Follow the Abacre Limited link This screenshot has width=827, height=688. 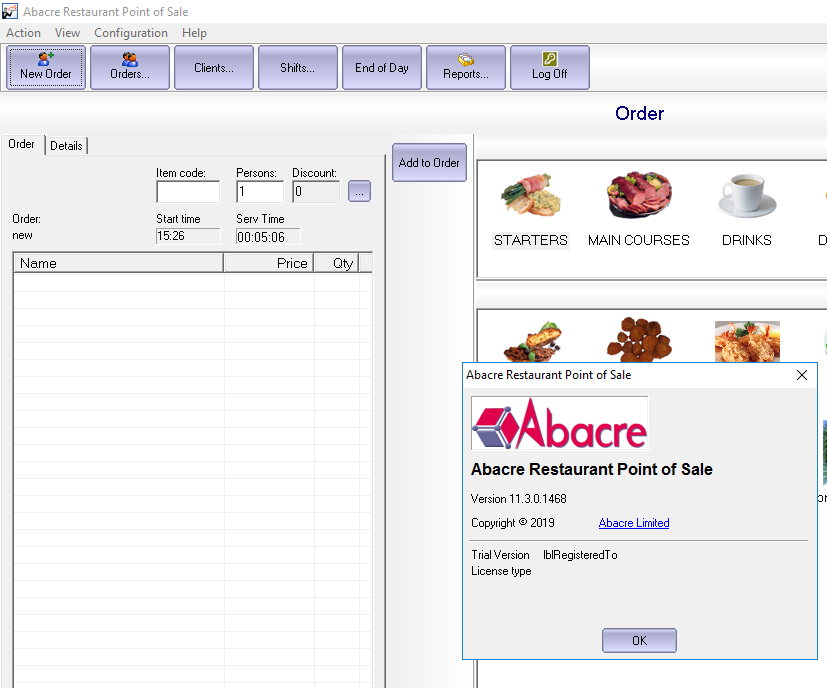(x=634, y=523)
